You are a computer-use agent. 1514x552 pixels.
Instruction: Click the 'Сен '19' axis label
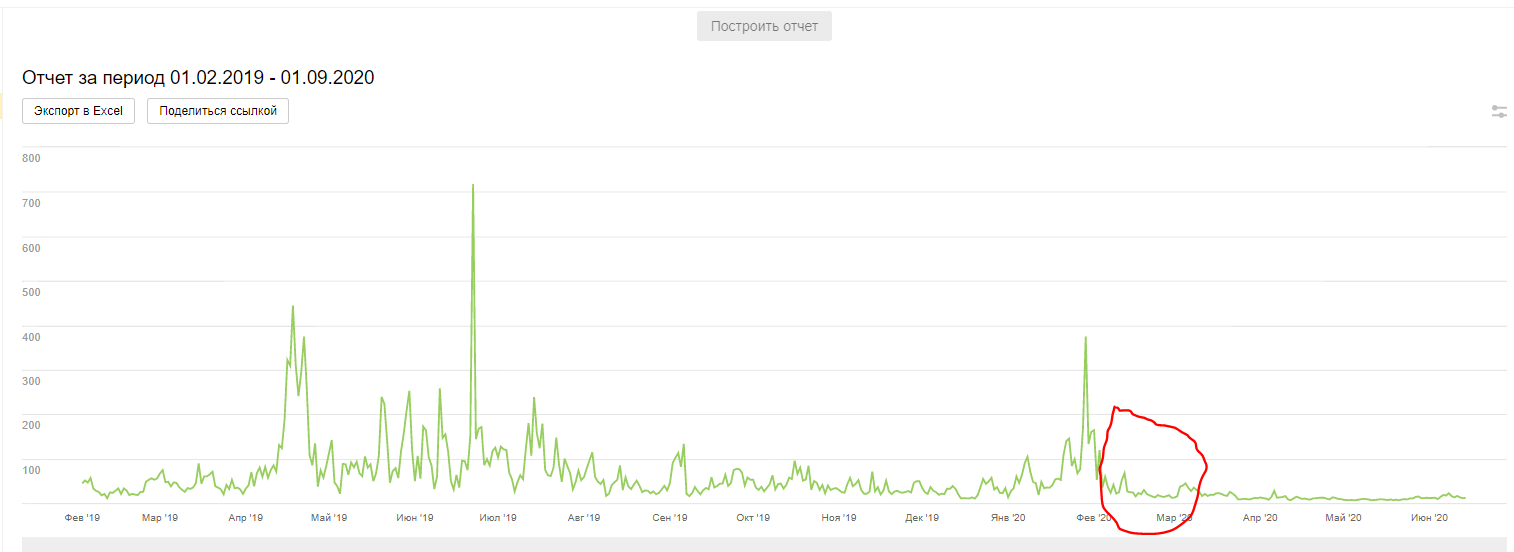tap(670, 518)
